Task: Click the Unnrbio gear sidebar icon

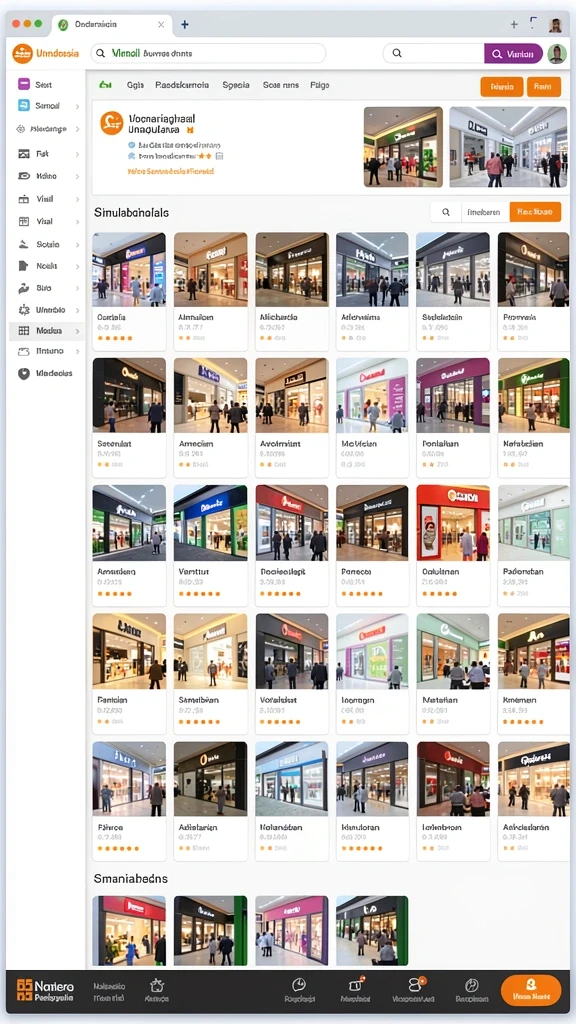Action: (x=24, y=310)
